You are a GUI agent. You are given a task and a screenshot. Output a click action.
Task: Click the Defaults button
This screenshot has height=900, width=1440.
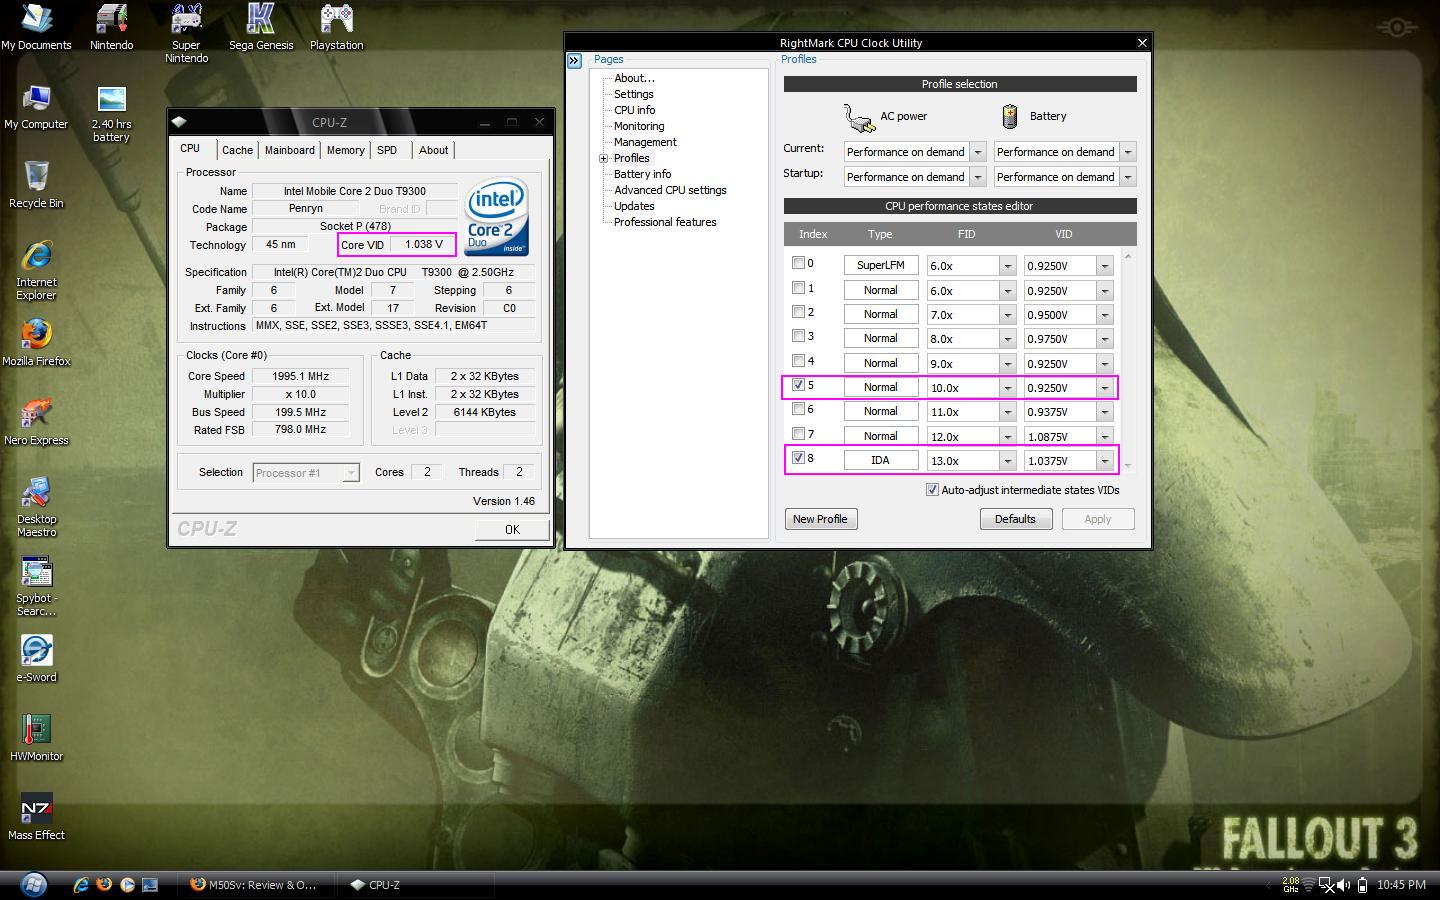[1015, 519]
